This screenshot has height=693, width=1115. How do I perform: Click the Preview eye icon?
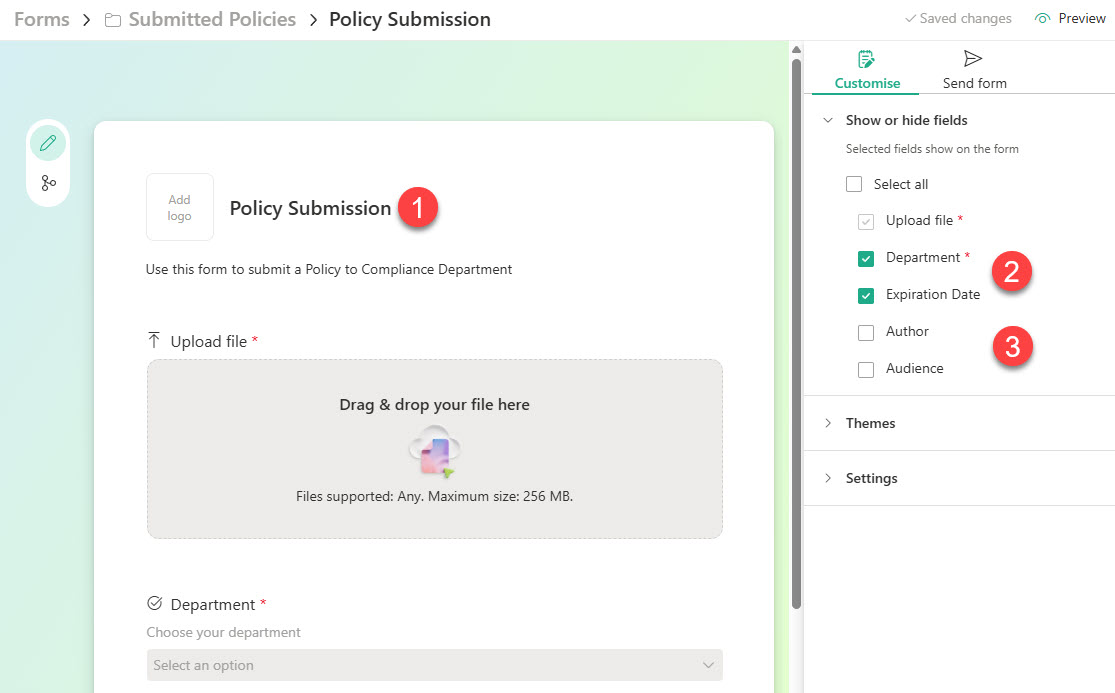(x=1041, y=18)
